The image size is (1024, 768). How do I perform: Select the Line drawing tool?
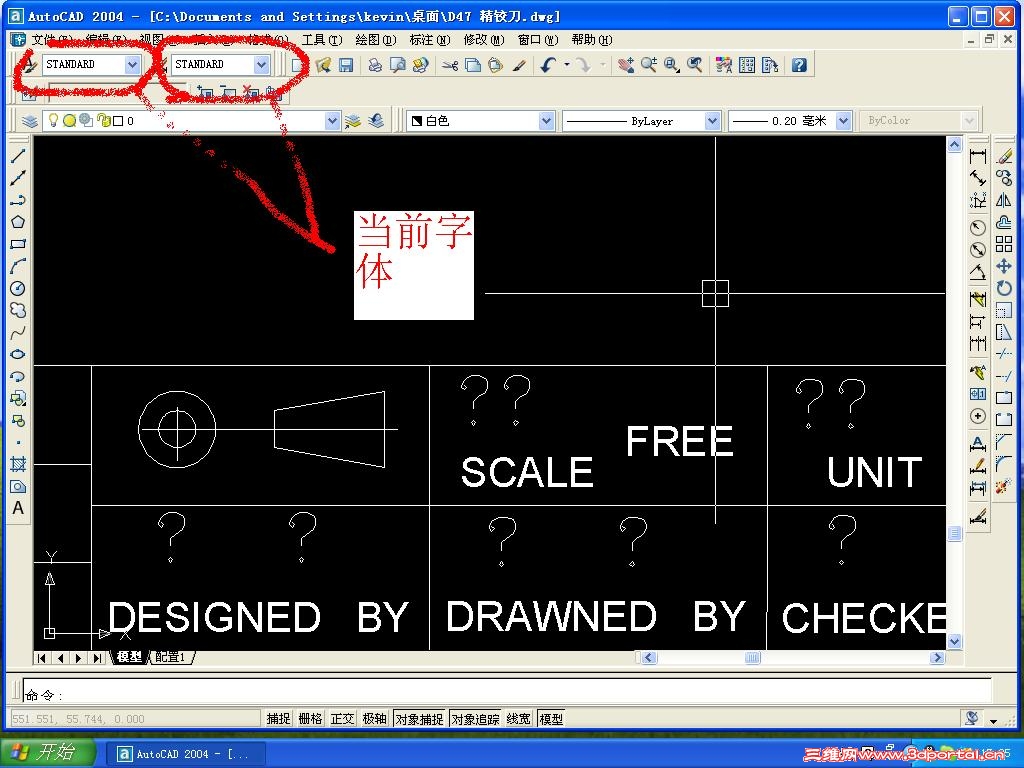coord(18,155)
